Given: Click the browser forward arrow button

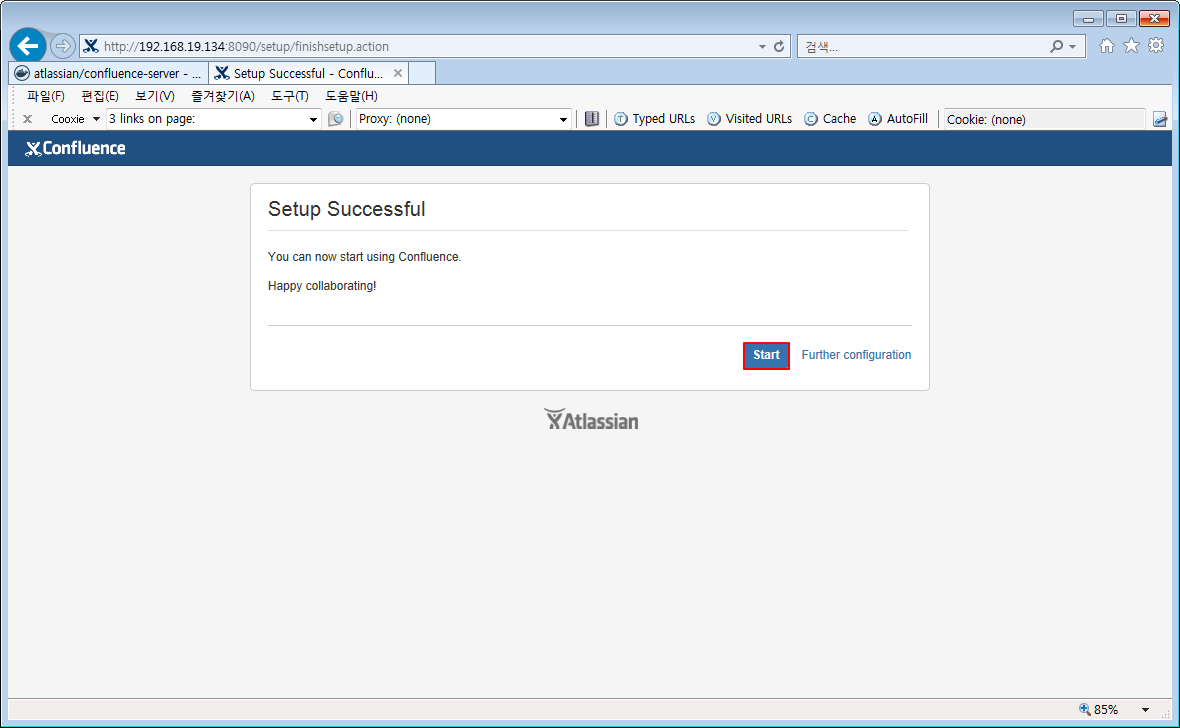Looking at the screenshot, I should coord(62,46).
